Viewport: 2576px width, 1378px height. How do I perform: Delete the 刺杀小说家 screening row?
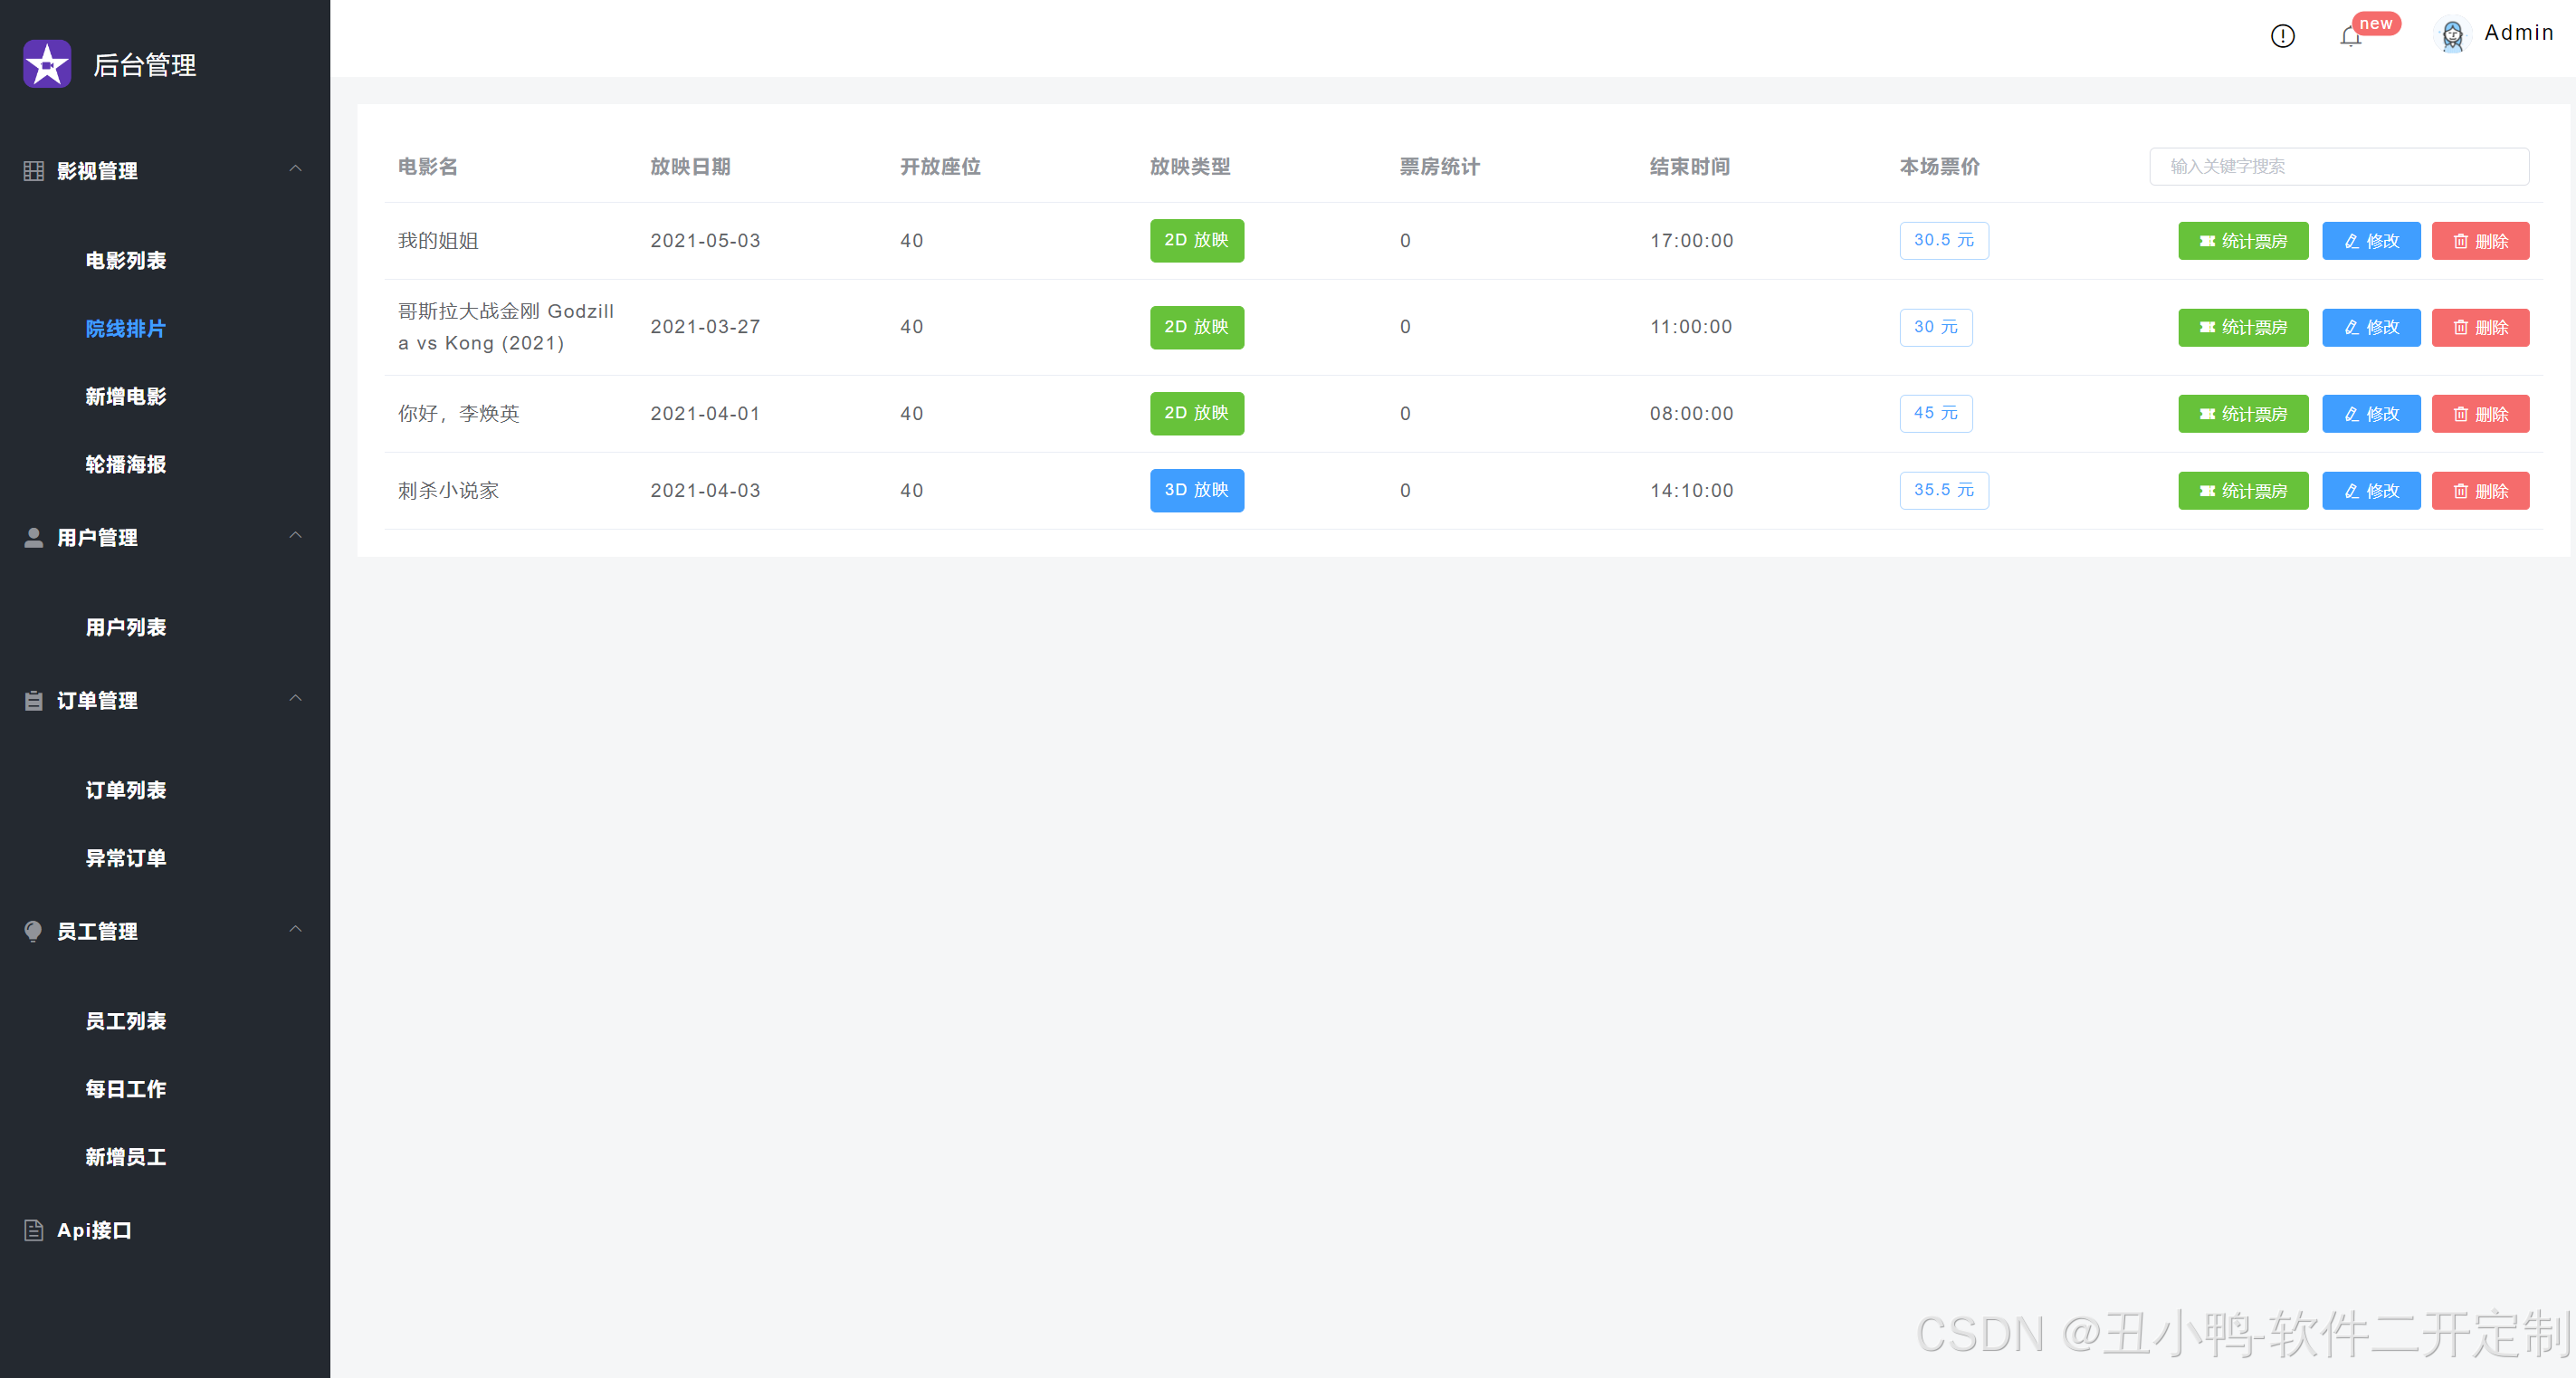(2479, 491)
